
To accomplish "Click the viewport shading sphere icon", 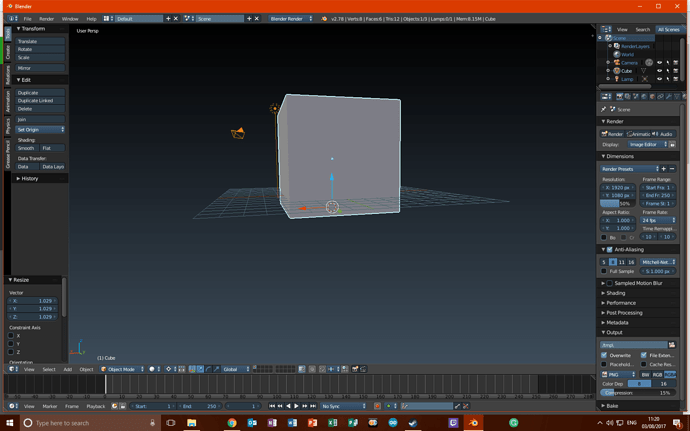I will 152,369.
